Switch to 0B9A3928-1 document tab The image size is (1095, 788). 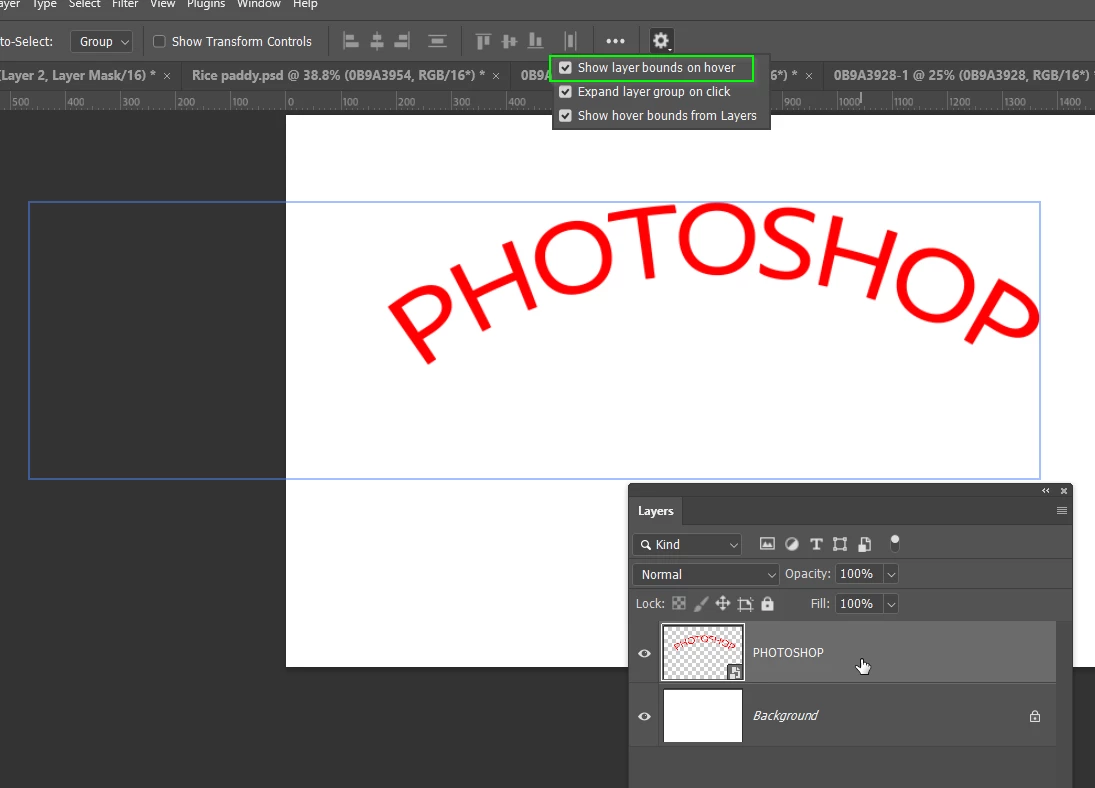pos(961,75)
